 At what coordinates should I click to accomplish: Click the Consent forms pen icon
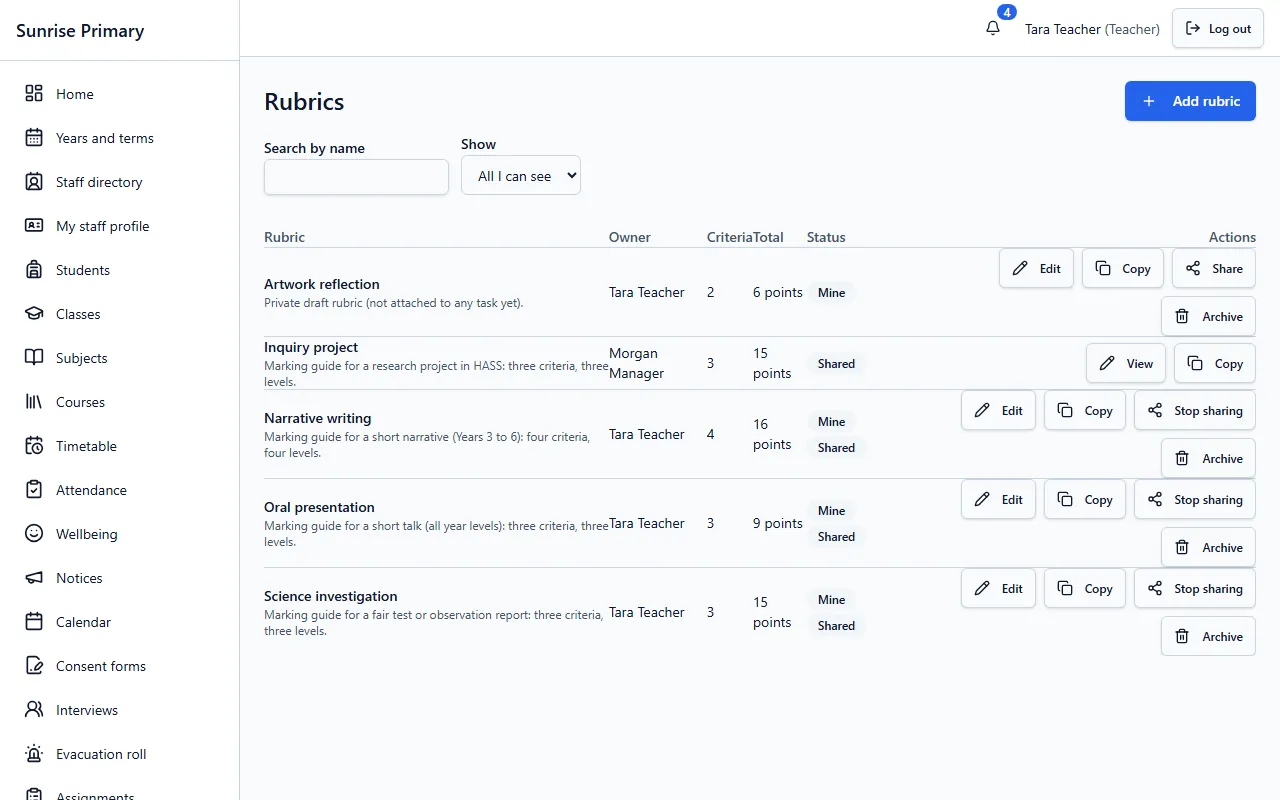coord(34,666)
